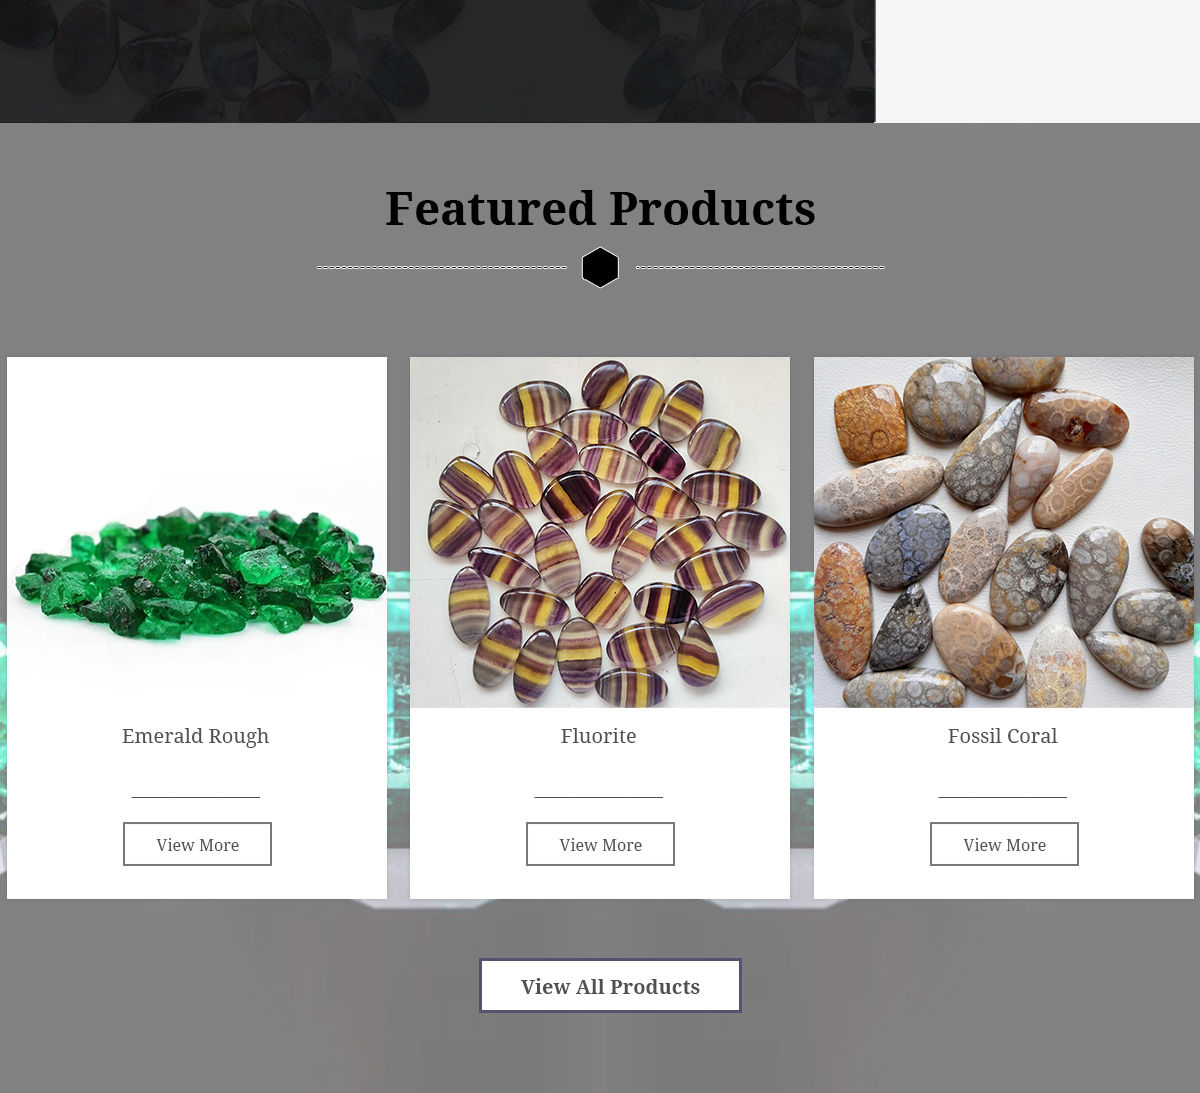Click the dashed line right of hexagon
This screenshot has width=1200, height=1093.
pyautogui.click(x=760, y=267)
